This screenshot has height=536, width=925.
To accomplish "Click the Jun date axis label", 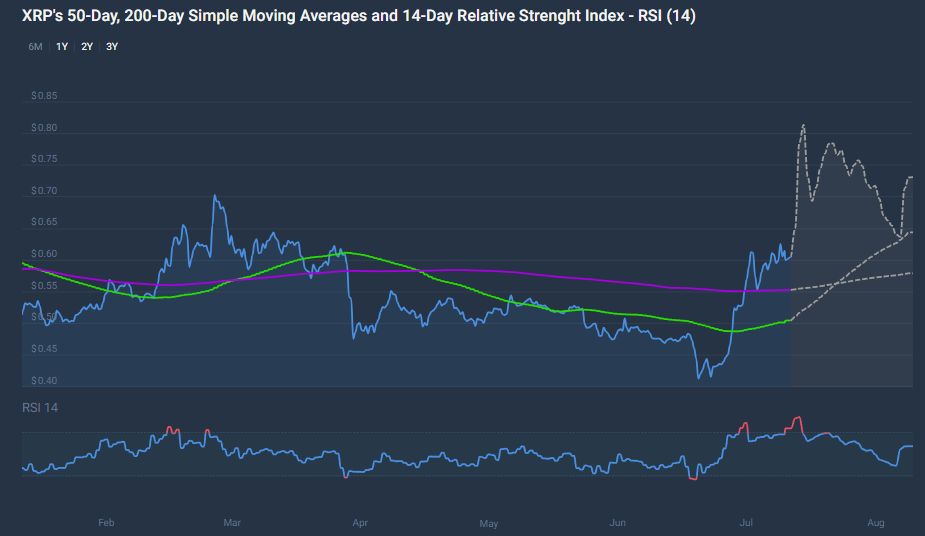I will pyautogui.click(x=618, y=522).
